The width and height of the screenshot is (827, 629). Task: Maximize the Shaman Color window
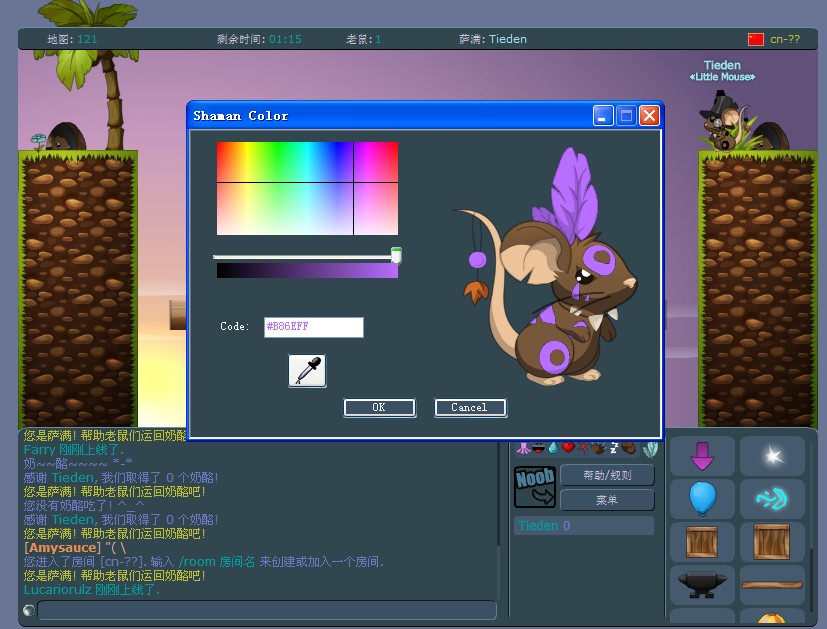626,115
